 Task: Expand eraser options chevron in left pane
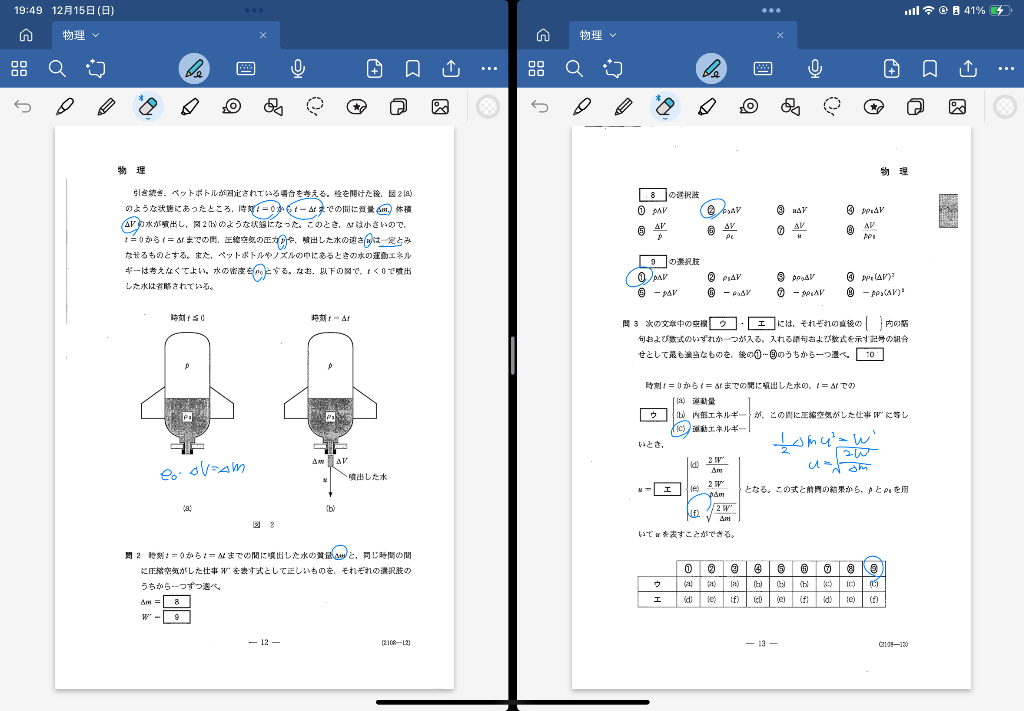(x=148, y=119)
